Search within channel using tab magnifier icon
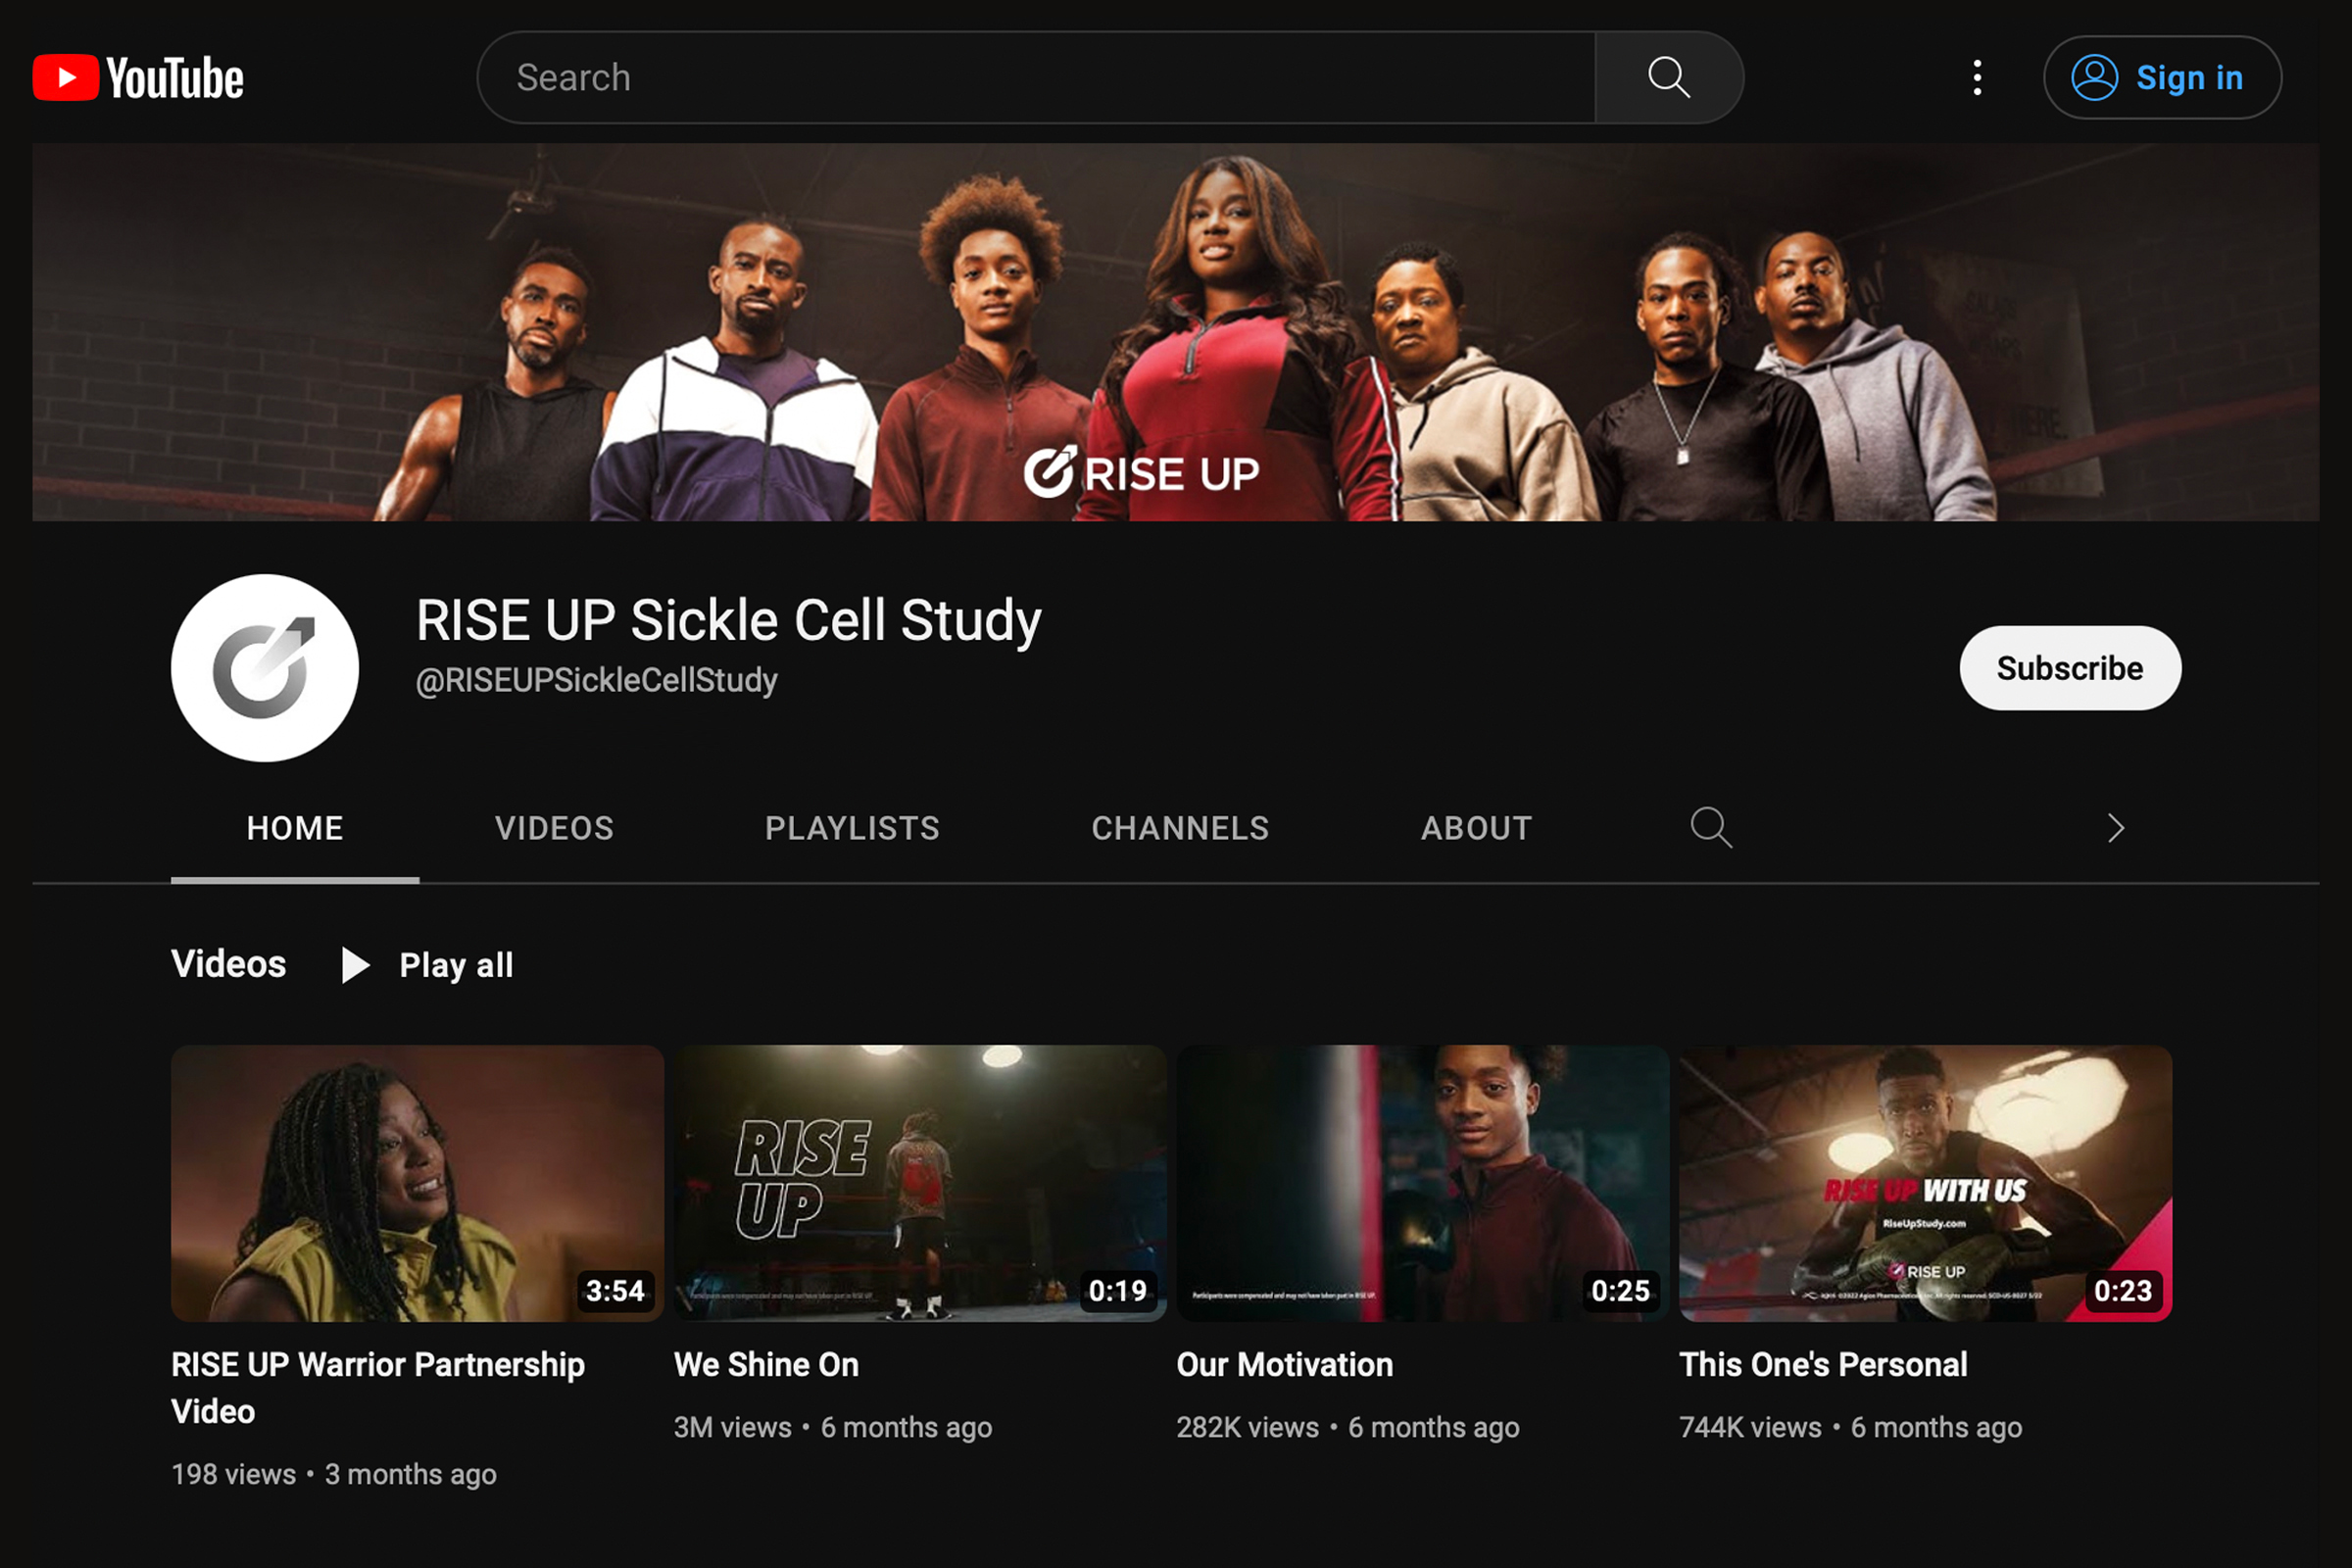2352x1568 pixels. [1711, 828]
